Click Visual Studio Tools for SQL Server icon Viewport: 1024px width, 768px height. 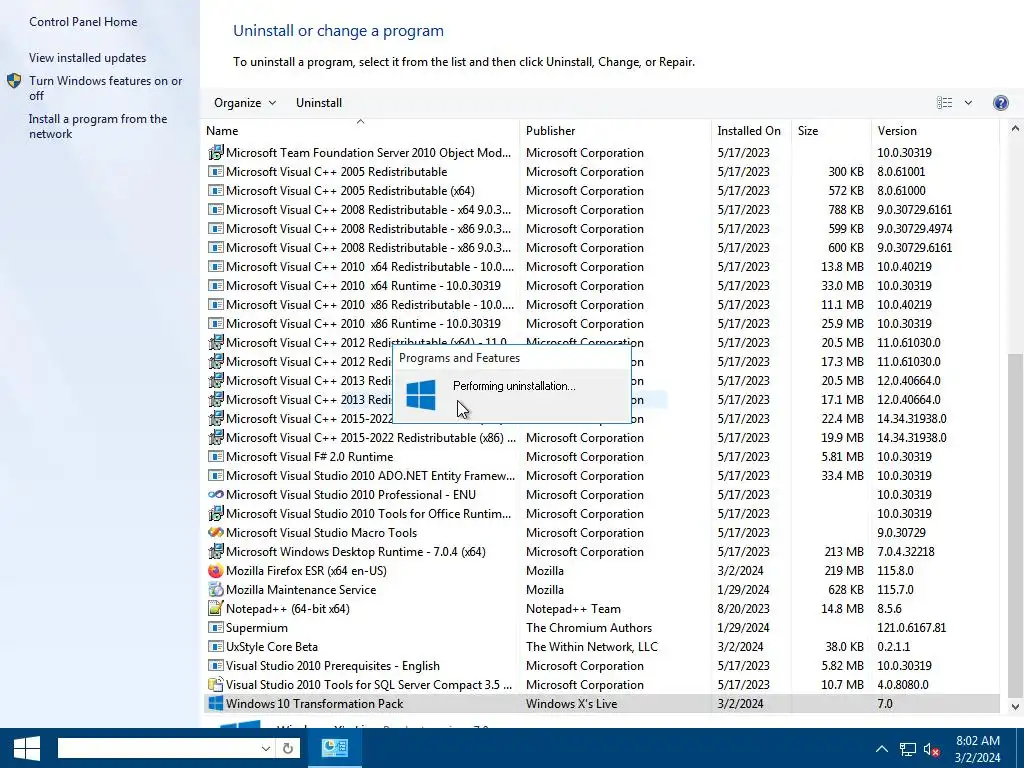(x=216, y=684)
